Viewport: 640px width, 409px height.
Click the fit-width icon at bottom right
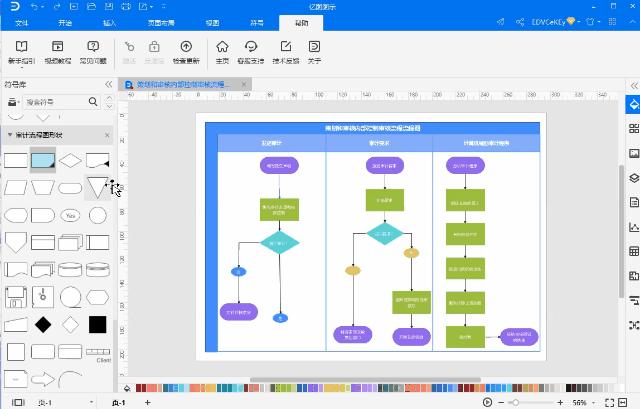(623, 402)
